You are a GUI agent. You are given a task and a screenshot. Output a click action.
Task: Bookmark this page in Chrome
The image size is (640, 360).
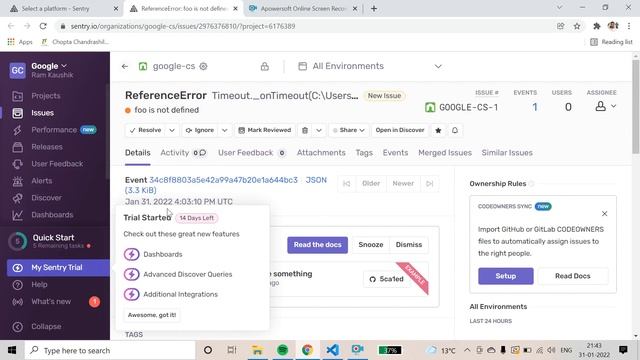(577, 26)
